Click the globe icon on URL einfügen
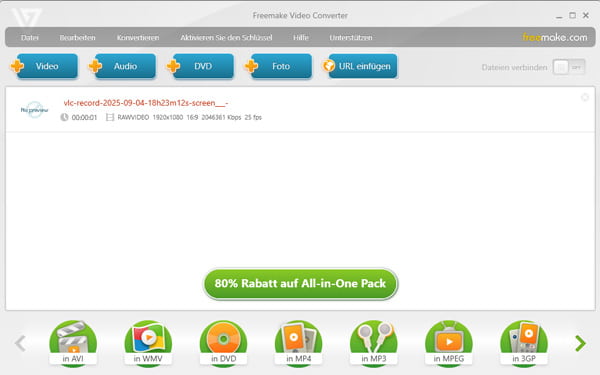Screen dimensions: 600x375 (x=329, y=66)
